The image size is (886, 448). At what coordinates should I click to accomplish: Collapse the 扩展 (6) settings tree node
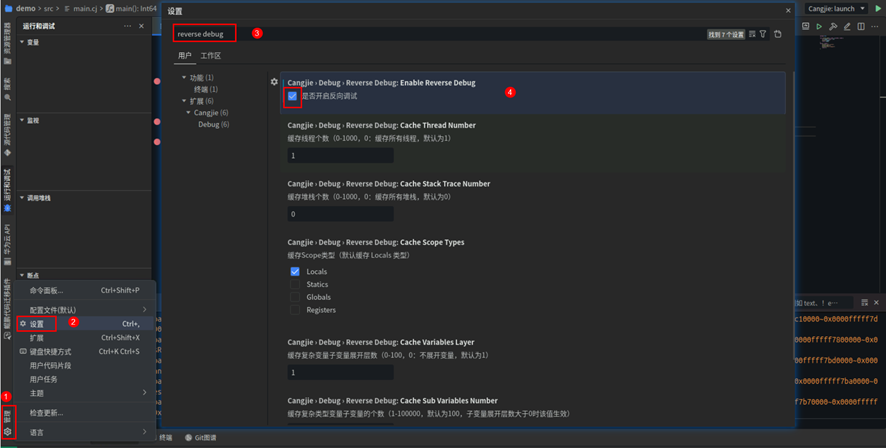click(x=184, y=101)
